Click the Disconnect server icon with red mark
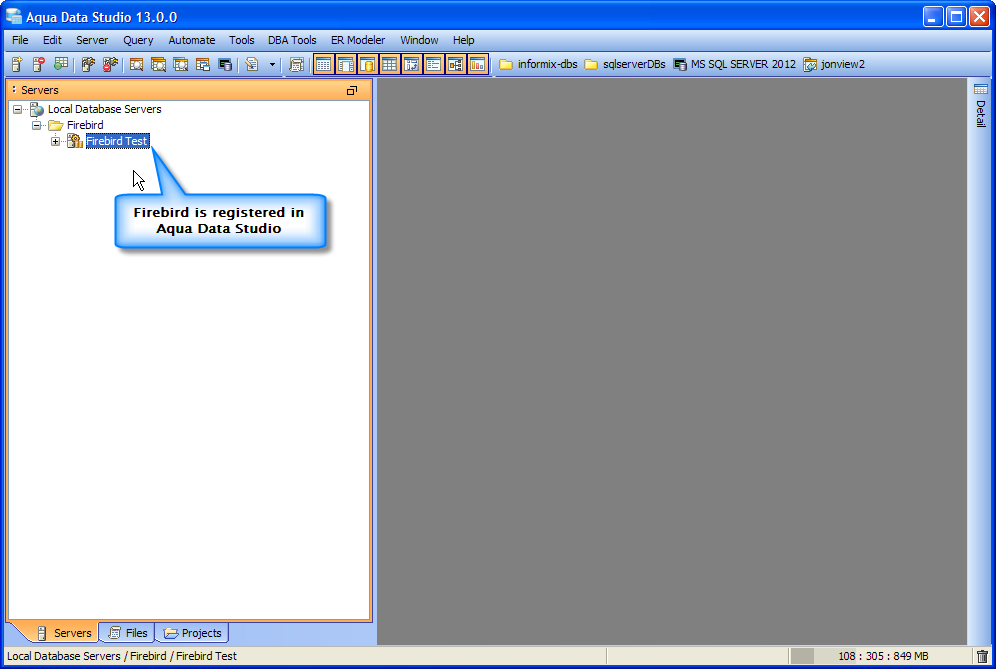The image size is (996, 669). [111, 64]
